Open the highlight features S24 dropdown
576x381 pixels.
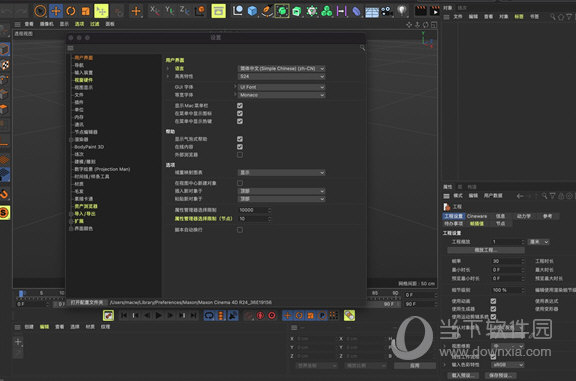(x=281, y=76)
